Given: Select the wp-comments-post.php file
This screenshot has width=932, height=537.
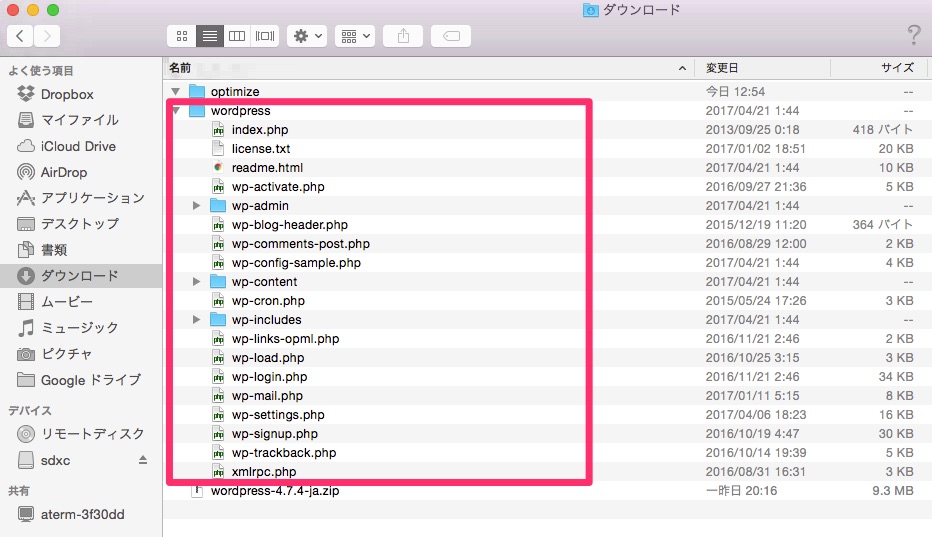Looking at the screenshot, I should pyautogui.click(x=300, y=244).
